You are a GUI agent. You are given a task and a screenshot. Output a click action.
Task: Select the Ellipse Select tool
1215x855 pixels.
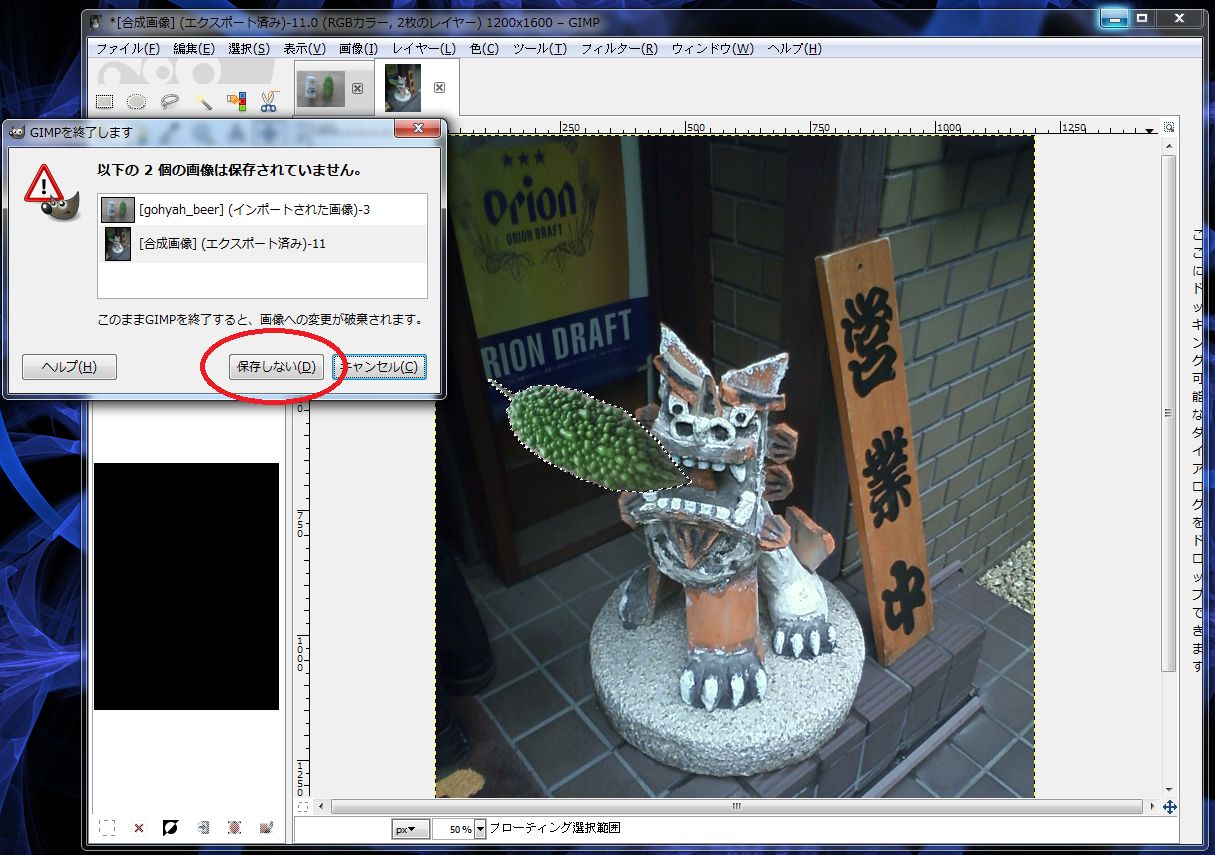click(x=136, y=101)
